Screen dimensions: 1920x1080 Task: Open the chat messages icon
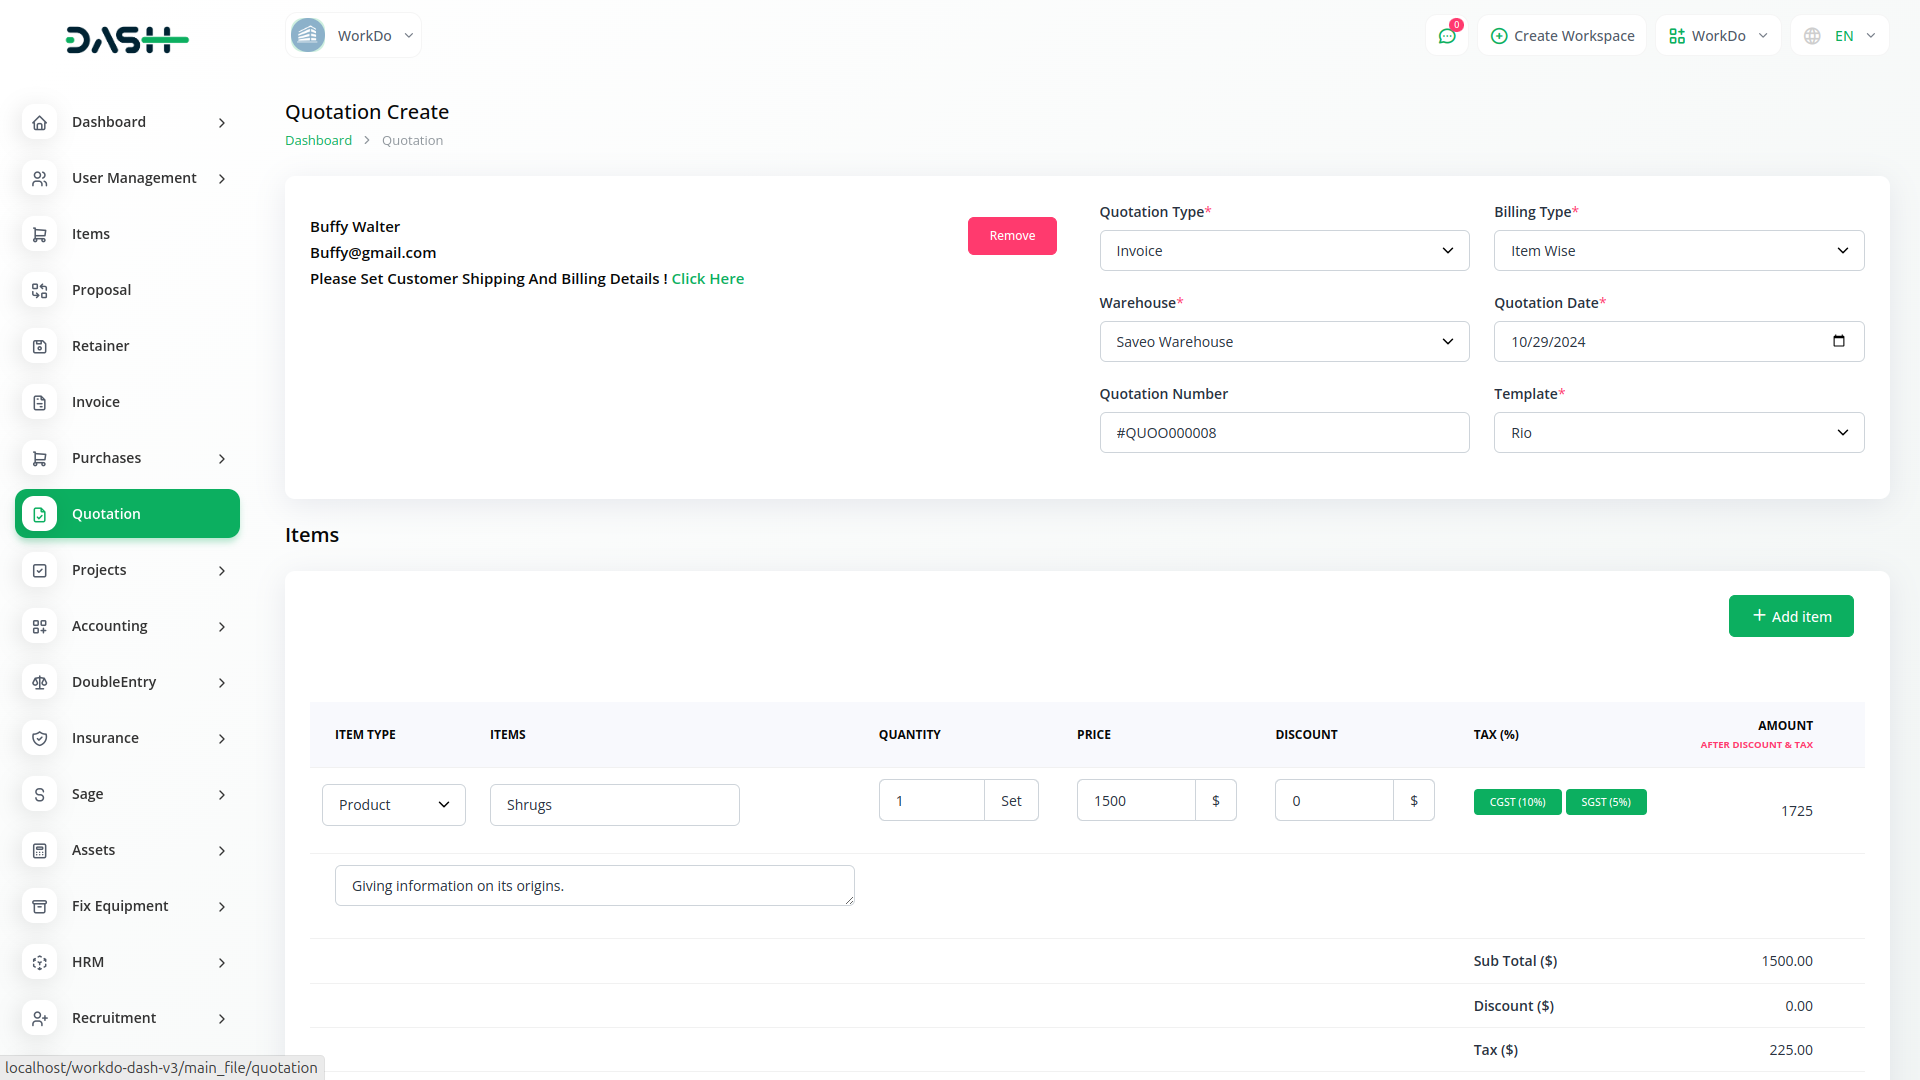point(1446,36)
